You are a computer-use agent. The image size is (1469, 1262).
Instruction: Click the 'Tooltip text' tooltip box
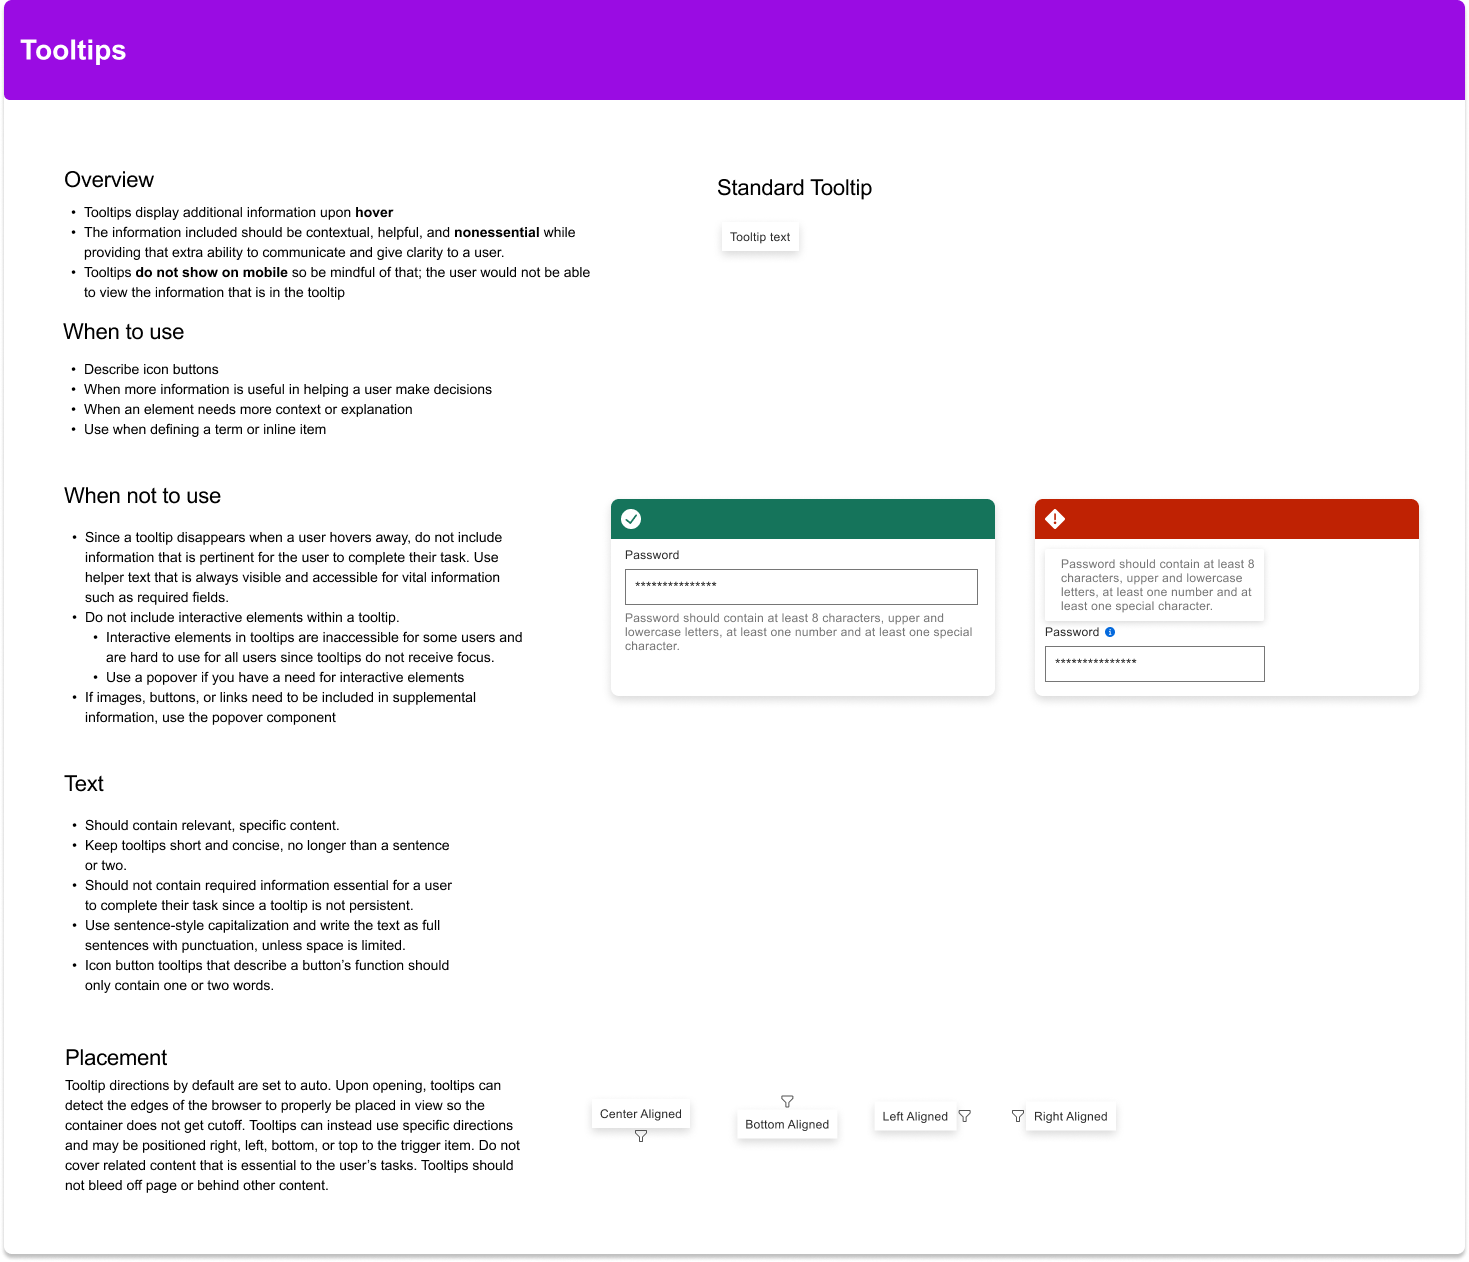tap(760, 237)
